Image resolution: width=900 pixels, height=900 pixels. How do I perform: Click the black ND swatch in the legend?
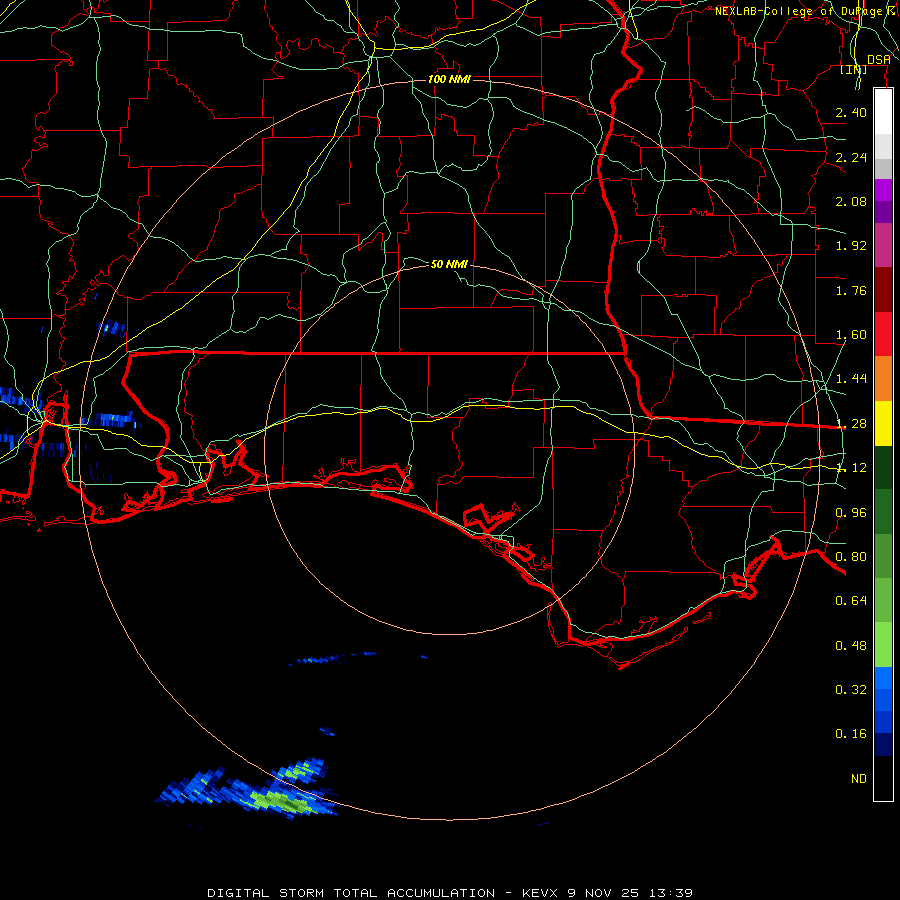pyautogui.click(x=883, y=778)
